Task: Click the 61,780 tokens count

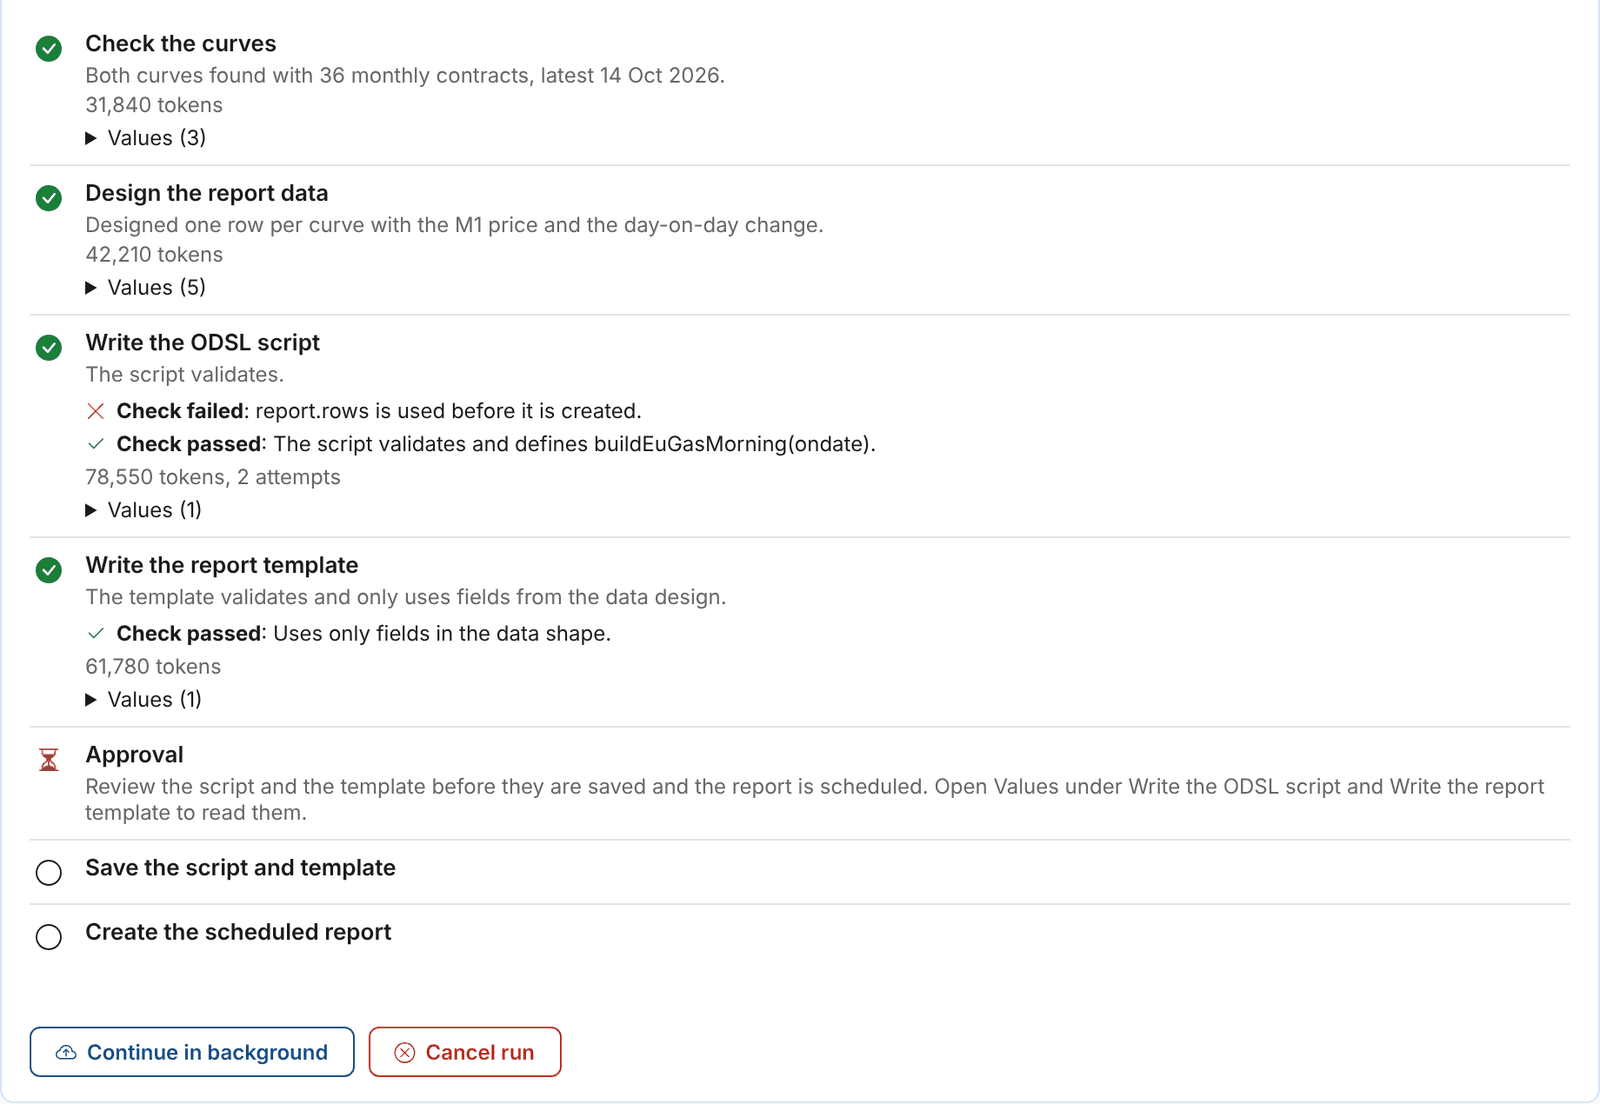Action: [153, 667]
